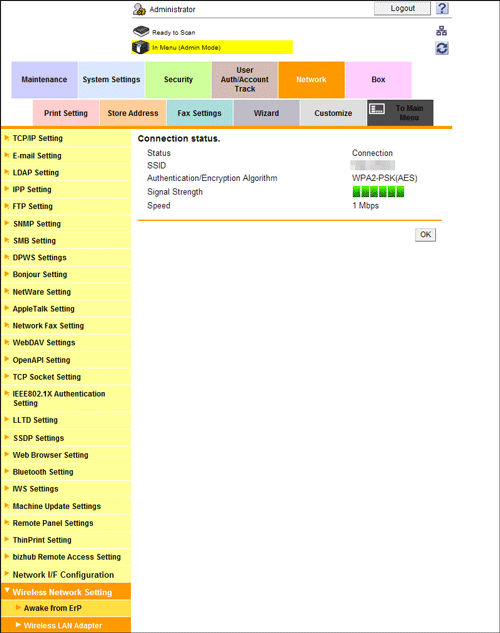Click the To Main Menu panel icon

[377, 109]
